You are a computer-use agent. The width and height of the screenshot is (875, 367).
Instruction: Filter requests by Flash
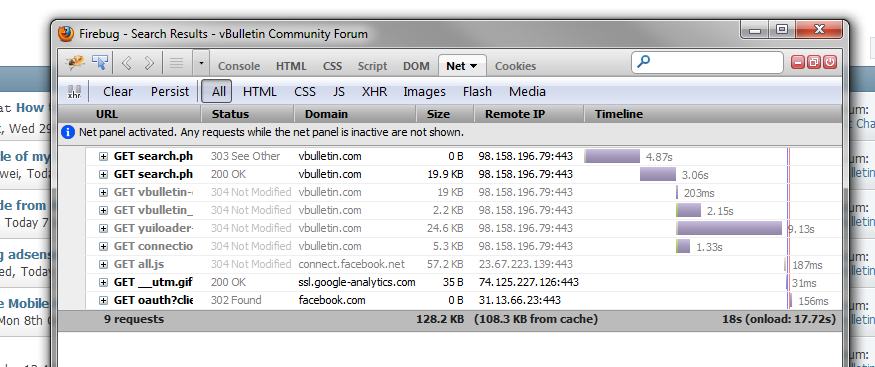(x=477, y=91)
